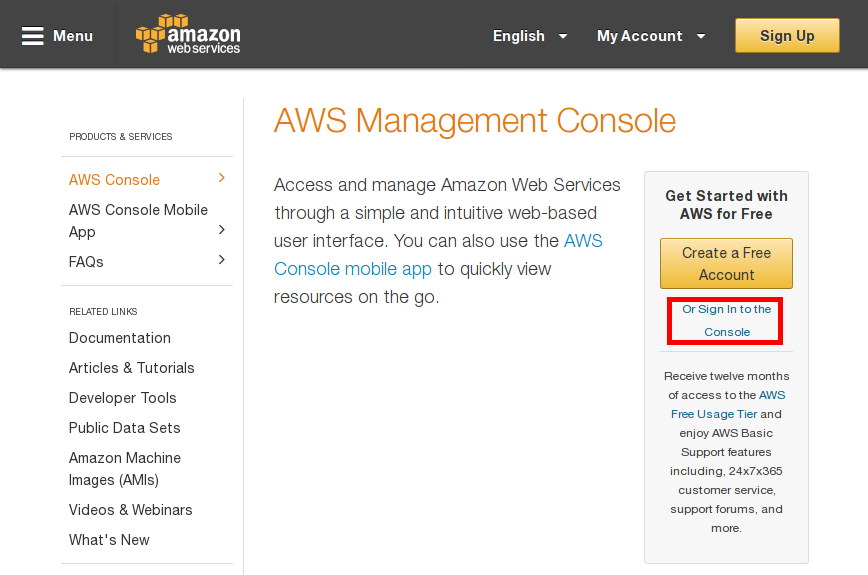Visit Articles & Tutorials link
This screenshot has height=575, width=868.
click(132, 368)
